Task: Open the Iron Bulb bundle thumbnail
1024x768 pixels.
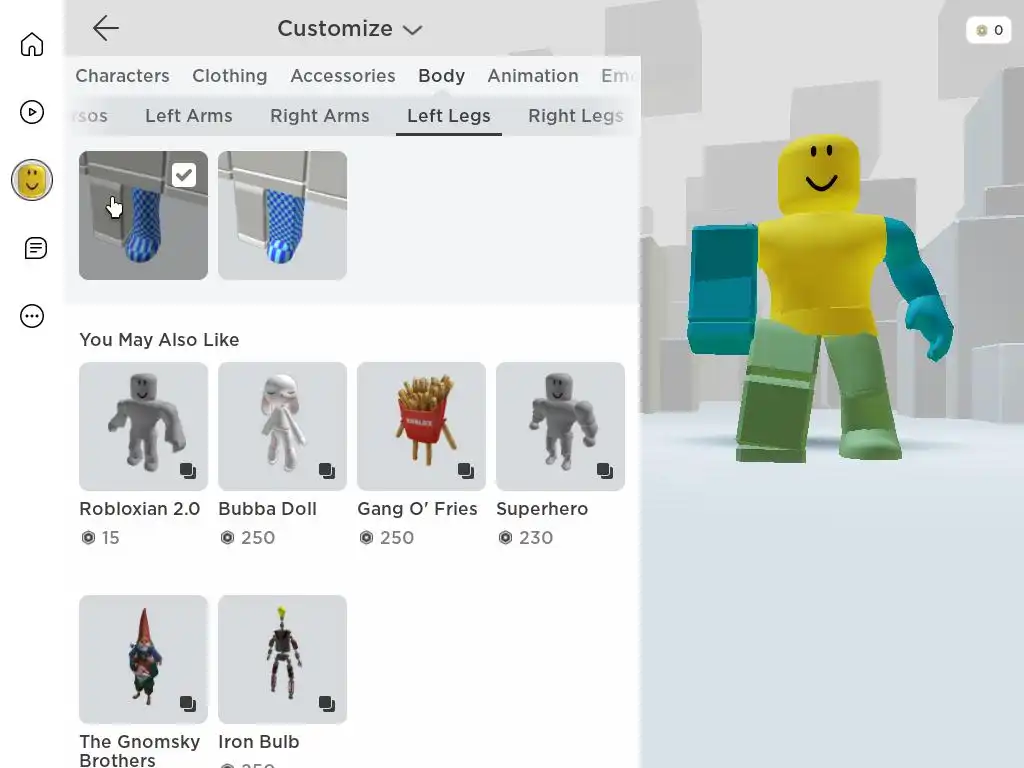Action: 283,659
